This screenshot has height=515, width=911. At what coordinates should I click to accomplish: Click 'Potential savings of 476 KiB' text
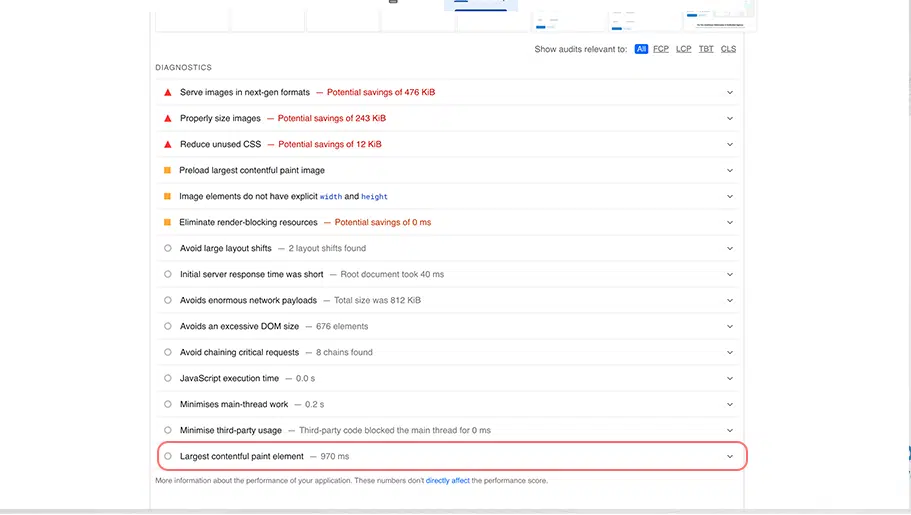coord(381,92)
